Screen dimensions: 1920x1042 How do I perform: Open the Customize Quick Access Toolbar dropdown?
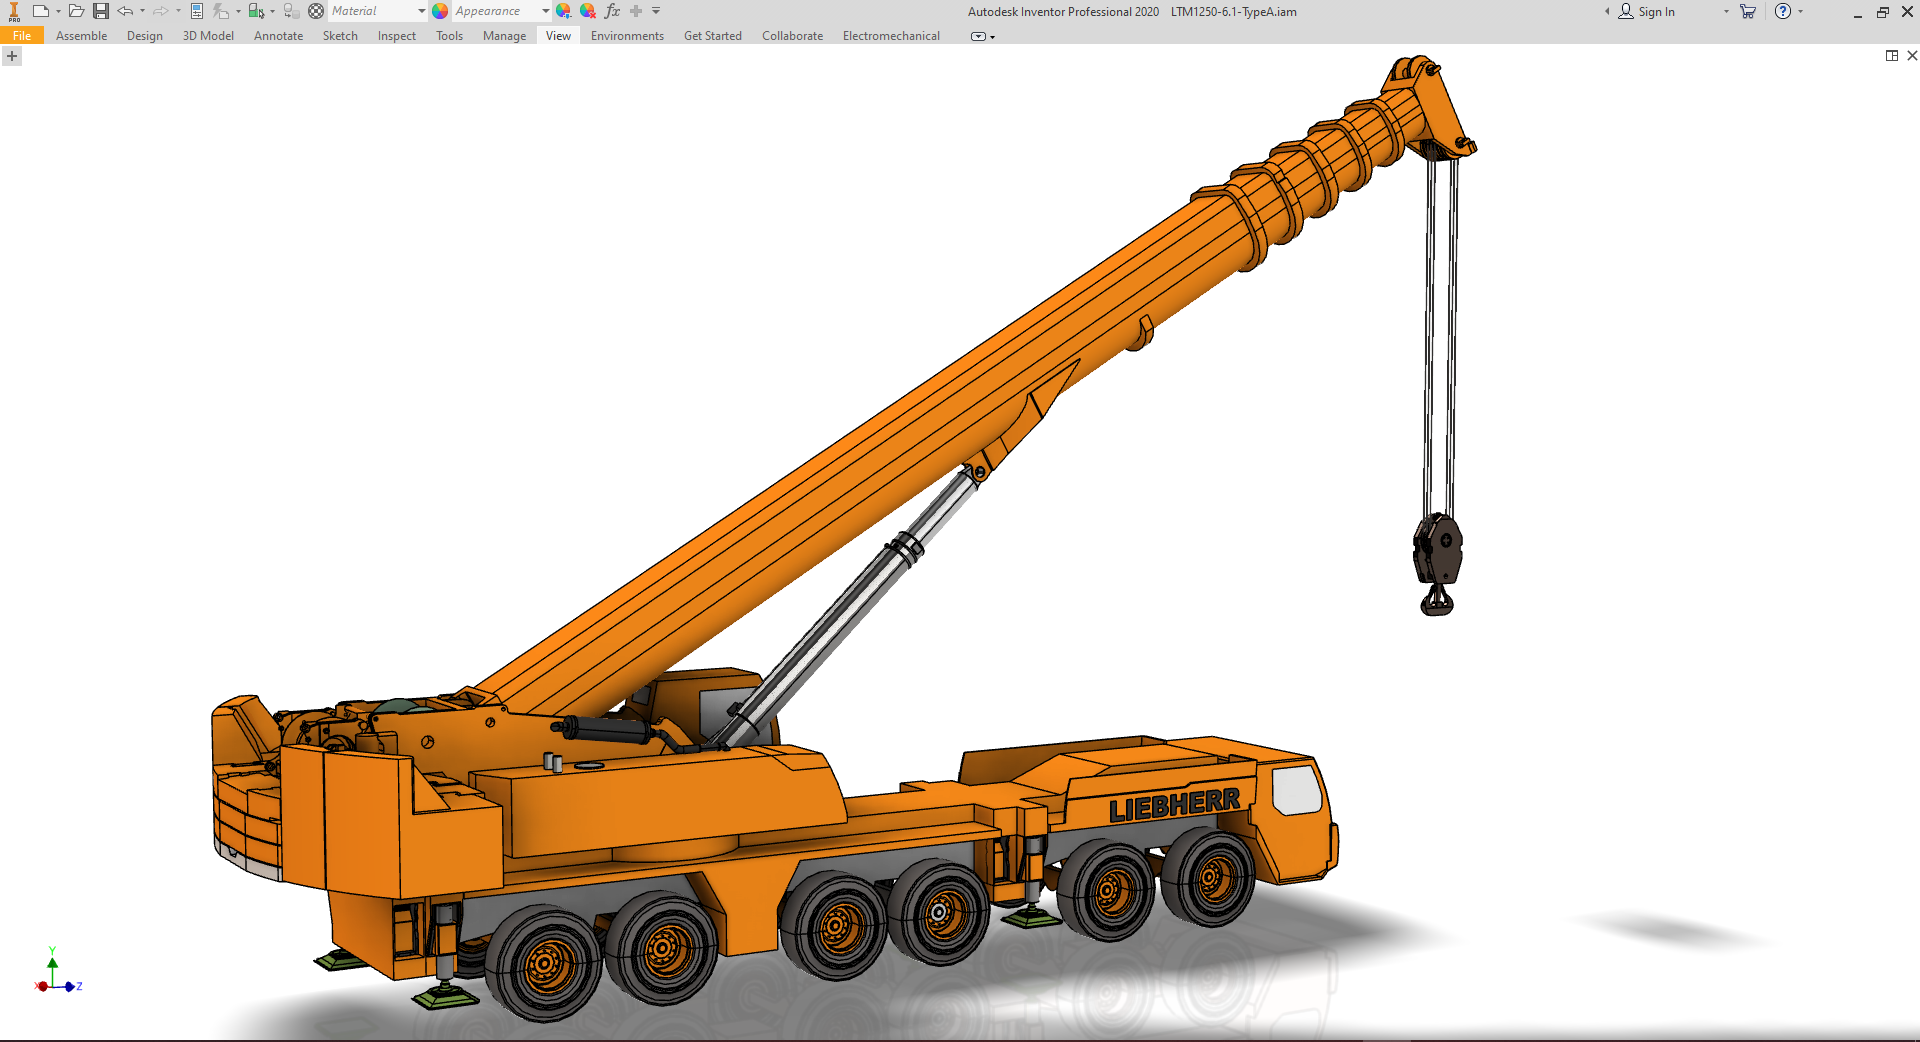(x=656, y=11)
